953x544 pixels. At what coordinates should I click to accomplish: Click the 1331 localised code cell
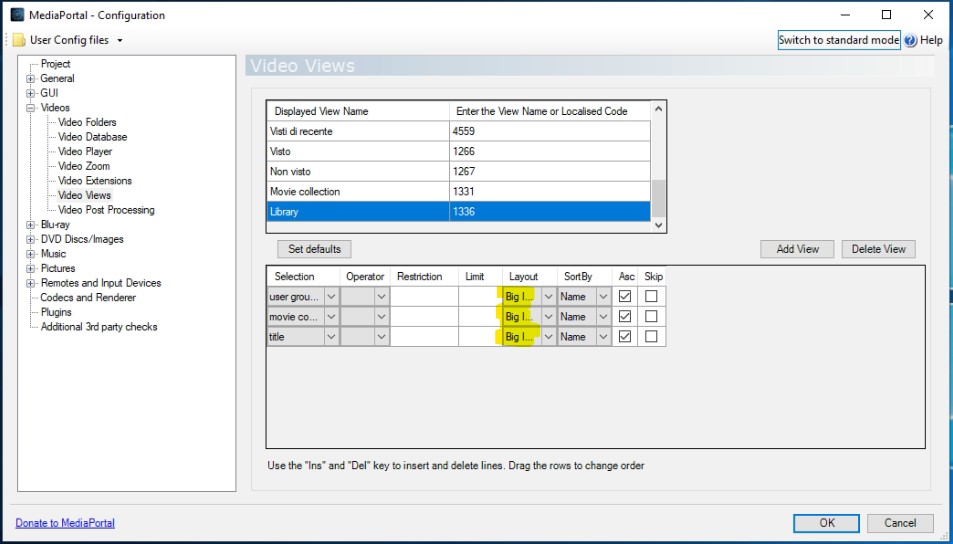pyautogui.click(x=550, y=191)
